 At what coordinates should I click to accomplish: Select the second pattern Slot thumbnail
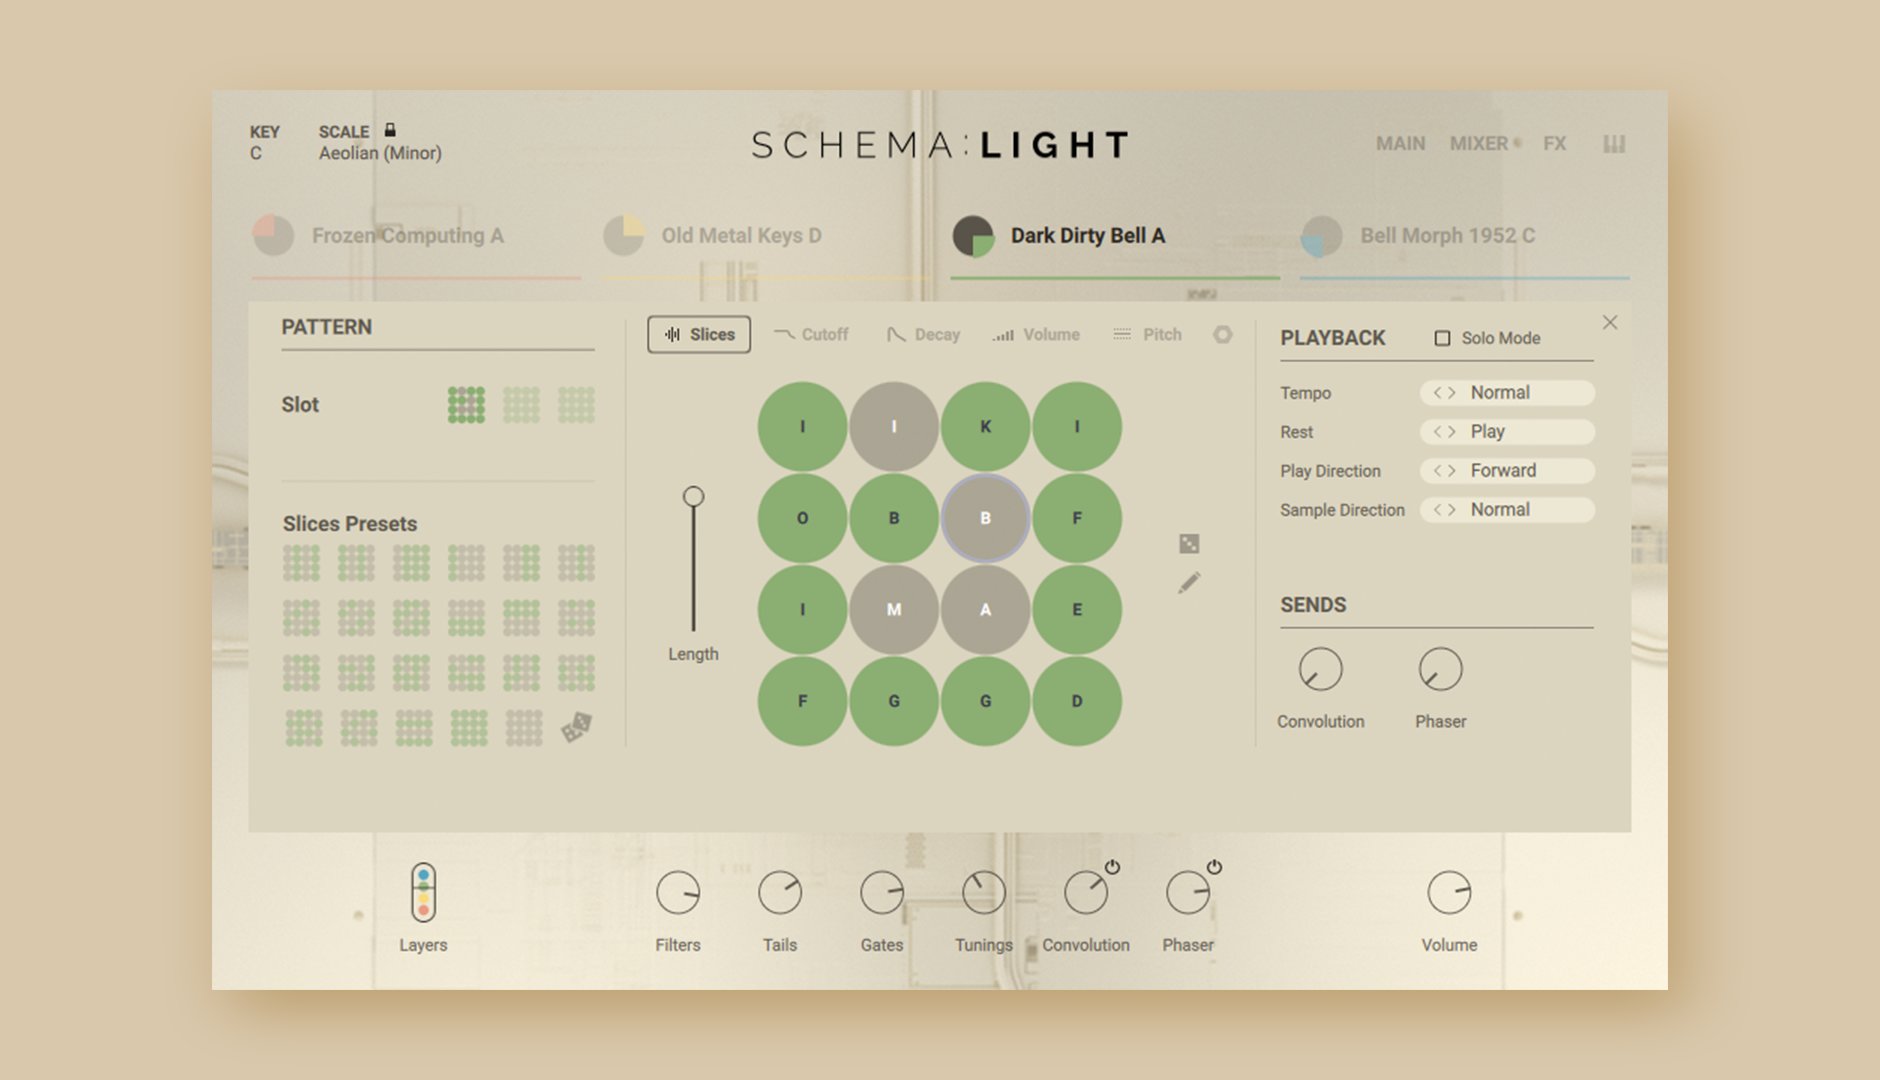click(521, 405)
